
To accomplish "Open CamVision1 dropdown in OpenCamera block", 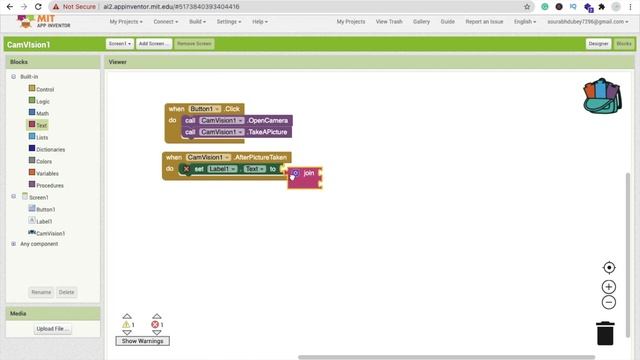I will 222,120.
